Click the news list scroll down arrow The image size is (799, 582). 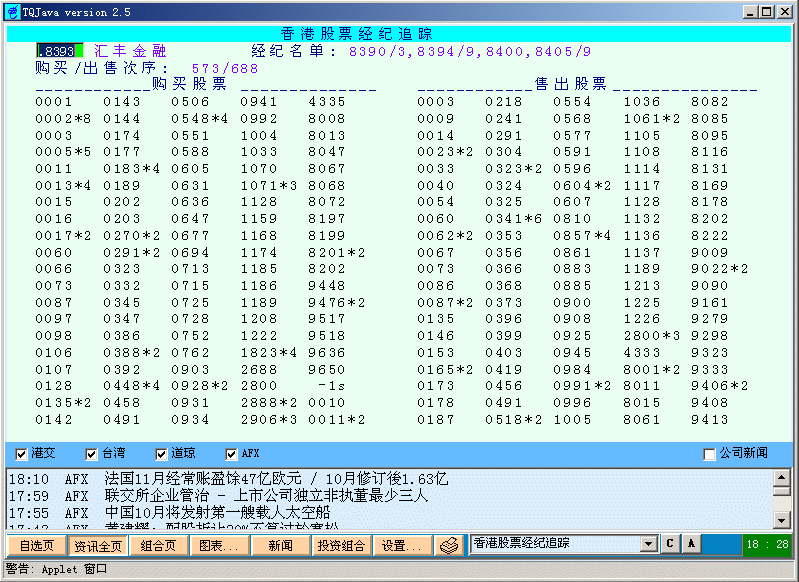pyautogui.click(x=782, y=520)
